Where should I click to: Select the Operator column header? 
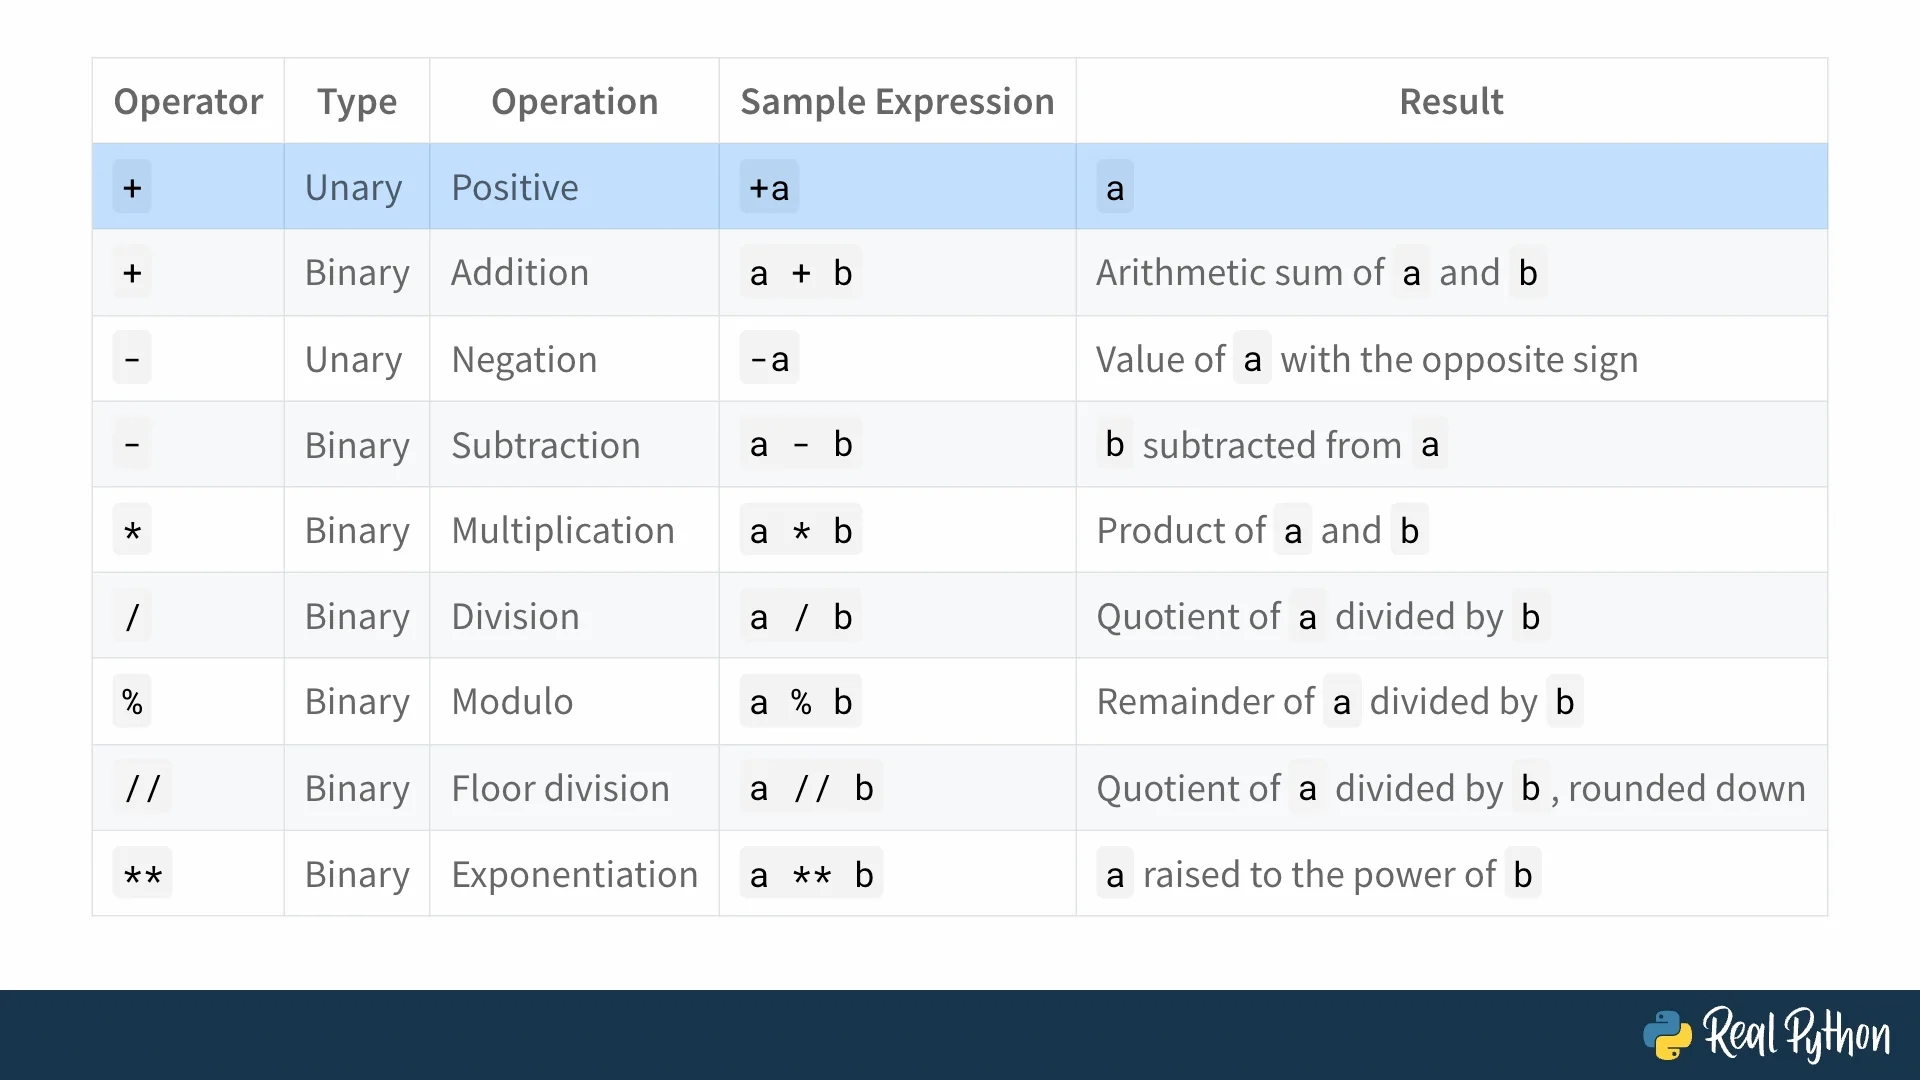pos(188,102)
